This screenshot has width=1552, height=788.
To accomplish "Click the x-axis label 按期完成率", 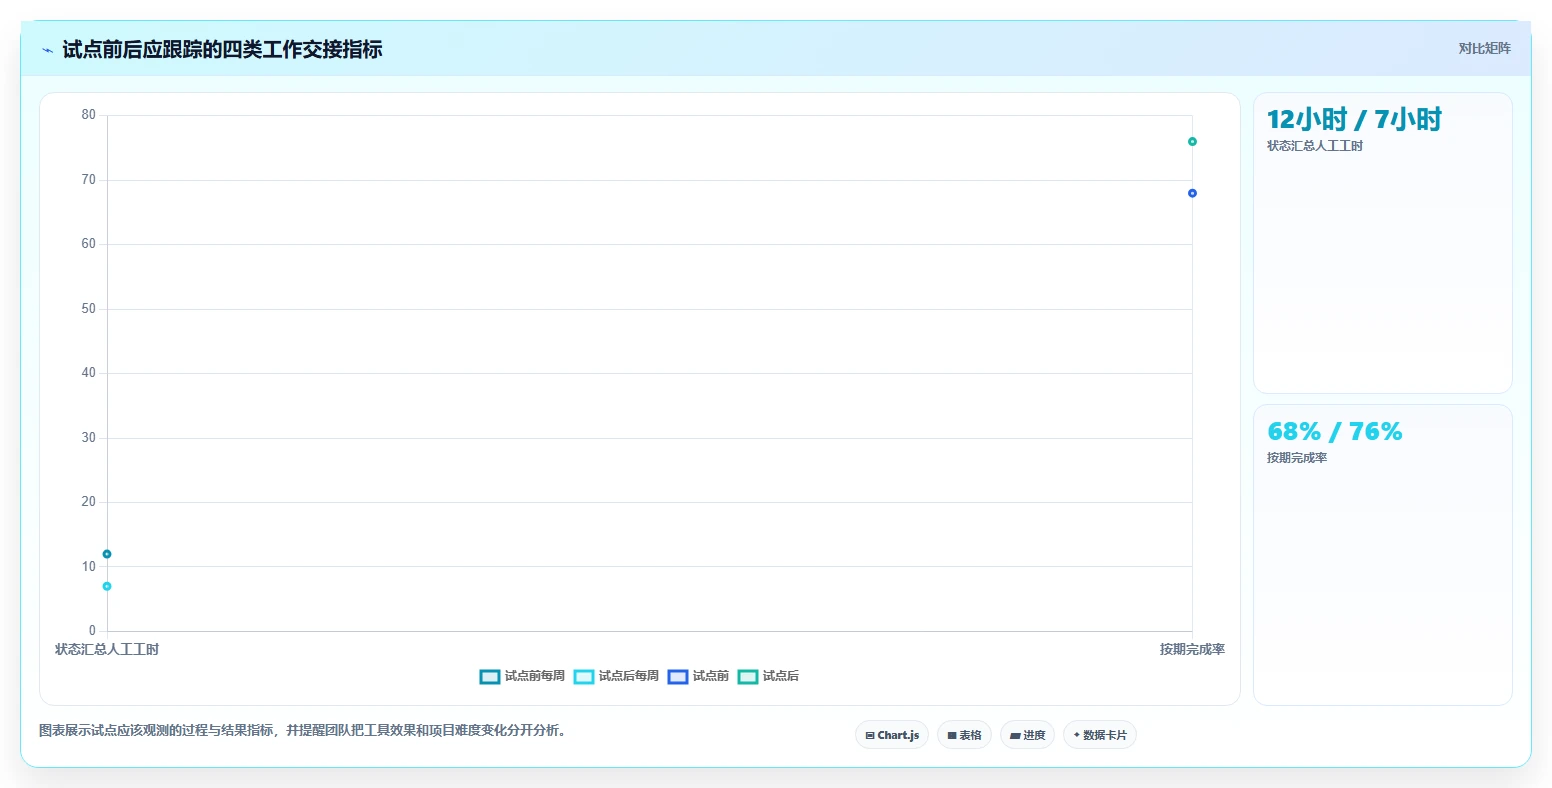I will 1192,650.
